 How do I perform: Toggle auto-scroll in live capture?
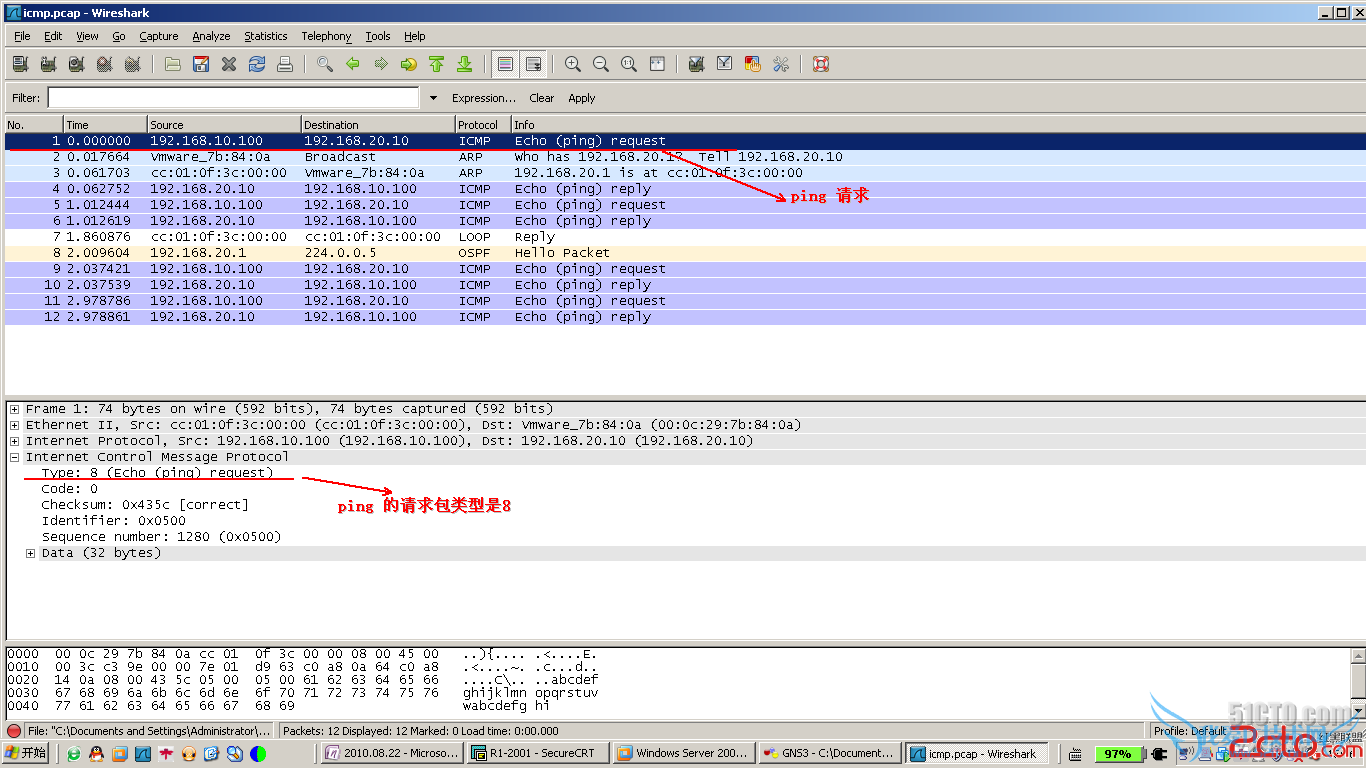(533, 64)
